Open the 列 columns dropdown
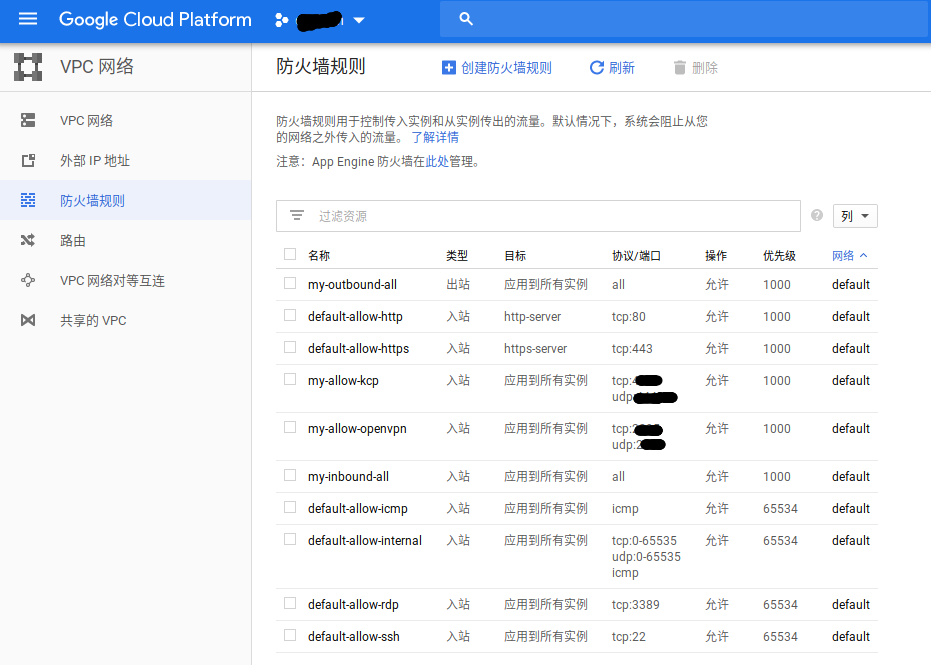Viewport: 931px width, 665px height. pyautogui.click(x=855, y=216)
